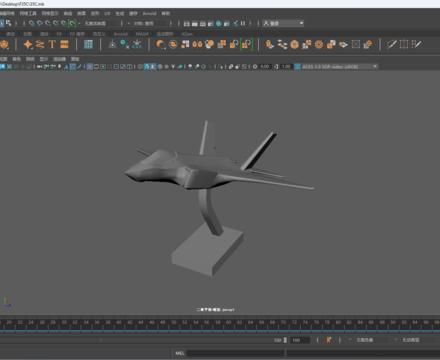Select the orange sphere bevel-style icon on the shelf
Viewport: 440px width, 360px height.
295,44
